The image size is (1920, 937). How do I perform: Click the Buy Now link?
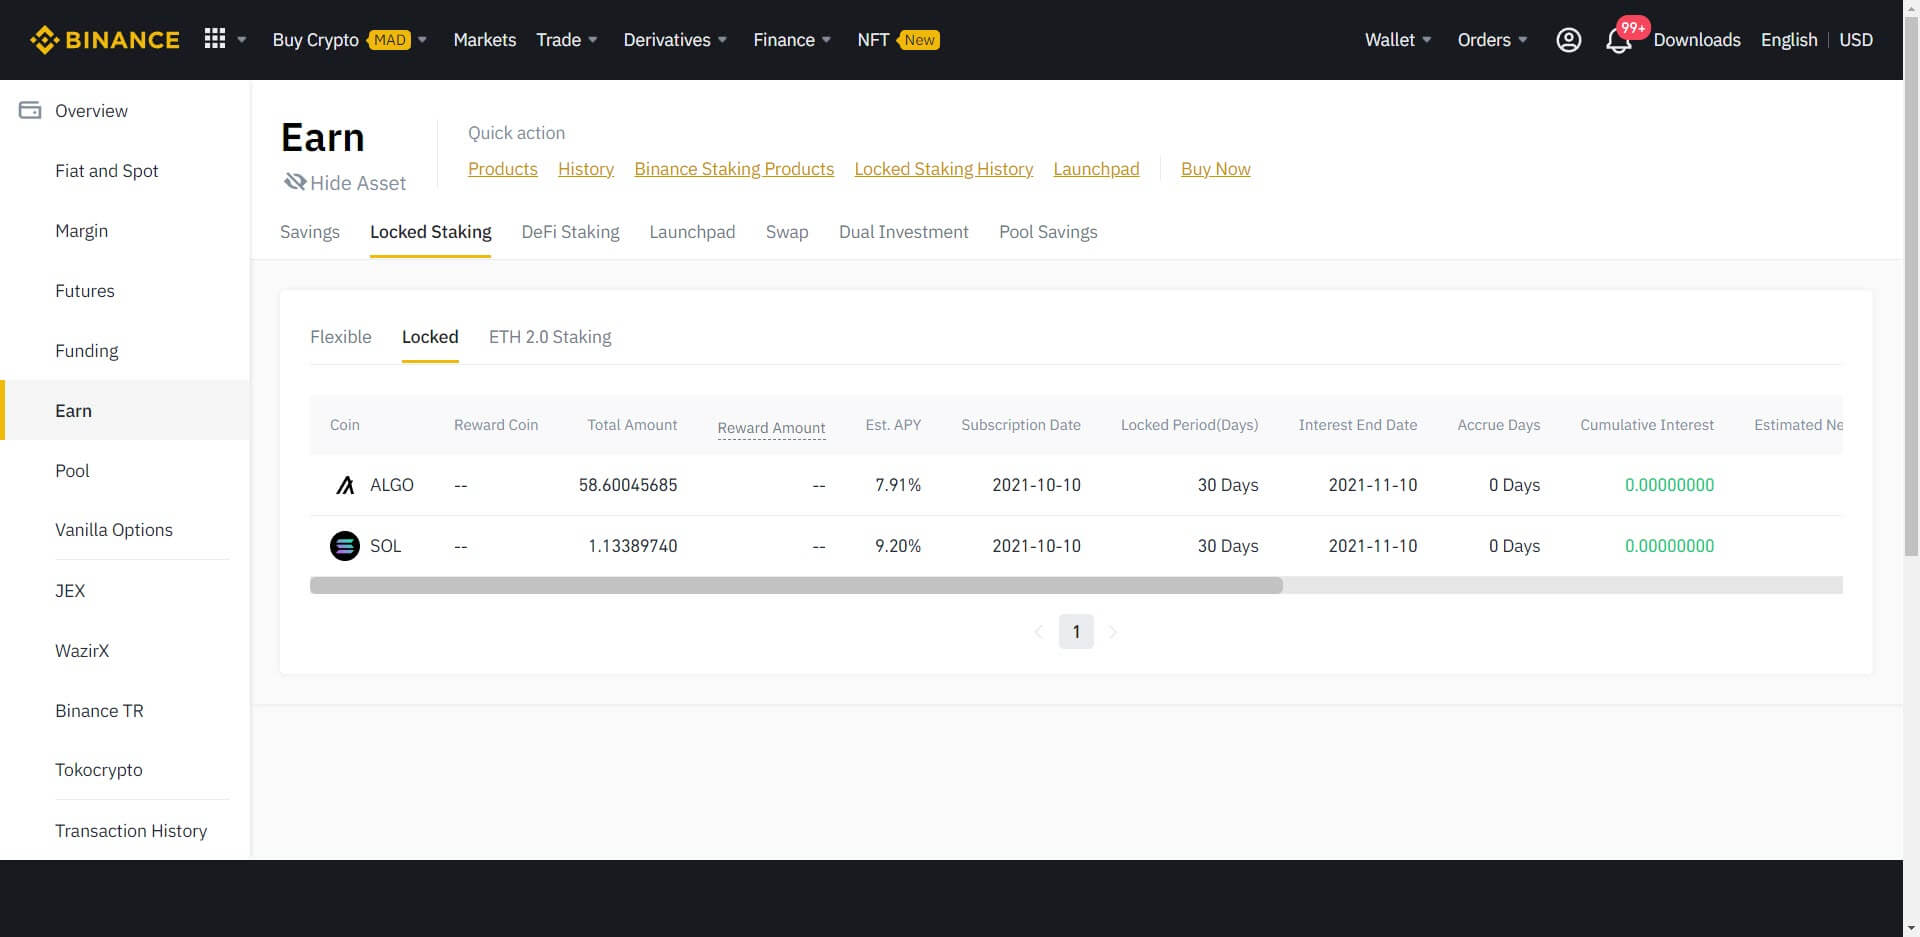click(x=1216, y=169)
